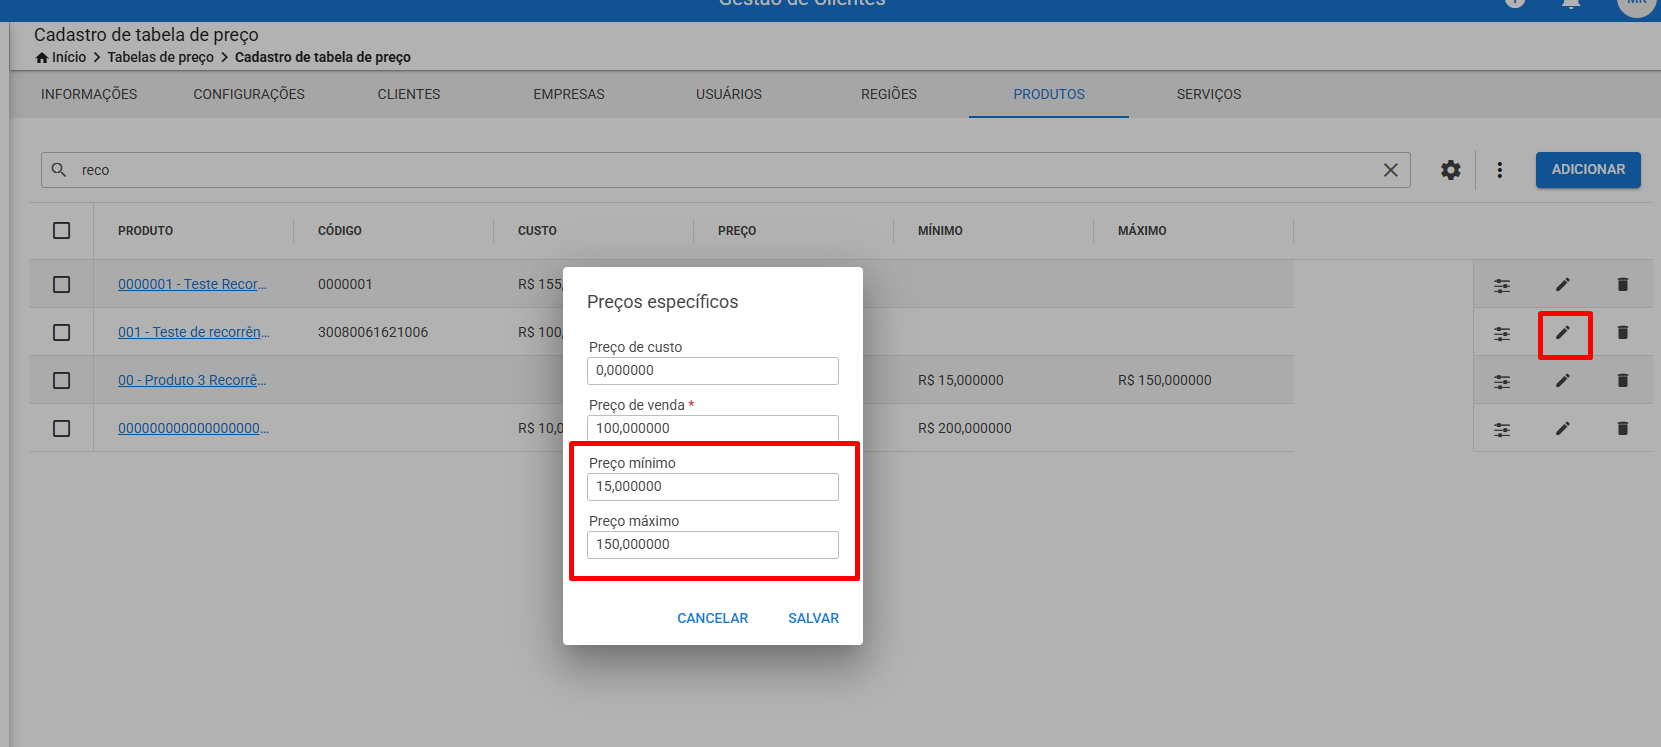
Task: Edit the 000000000000000000 row with the pencil
Action: pyautogui.click(x=1563, y=429)
